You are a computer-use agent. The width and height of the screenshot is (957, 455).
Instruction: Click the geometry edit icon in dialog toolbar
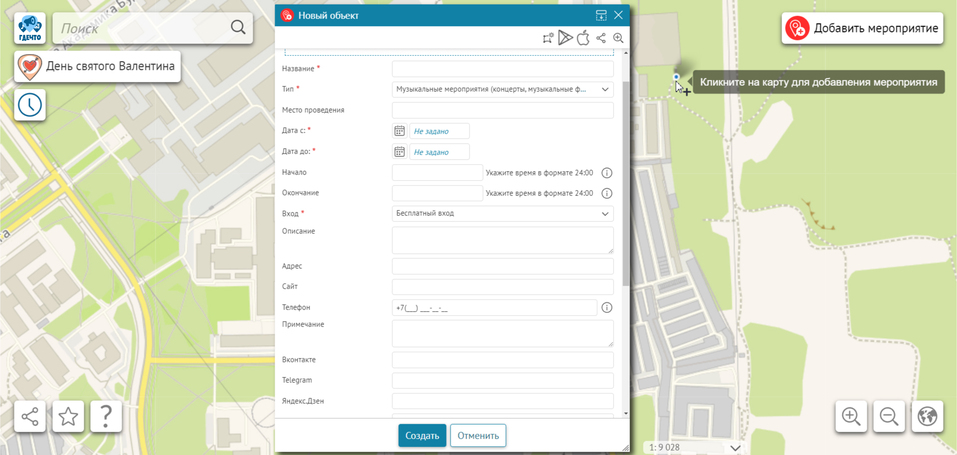tap(548, 38)
